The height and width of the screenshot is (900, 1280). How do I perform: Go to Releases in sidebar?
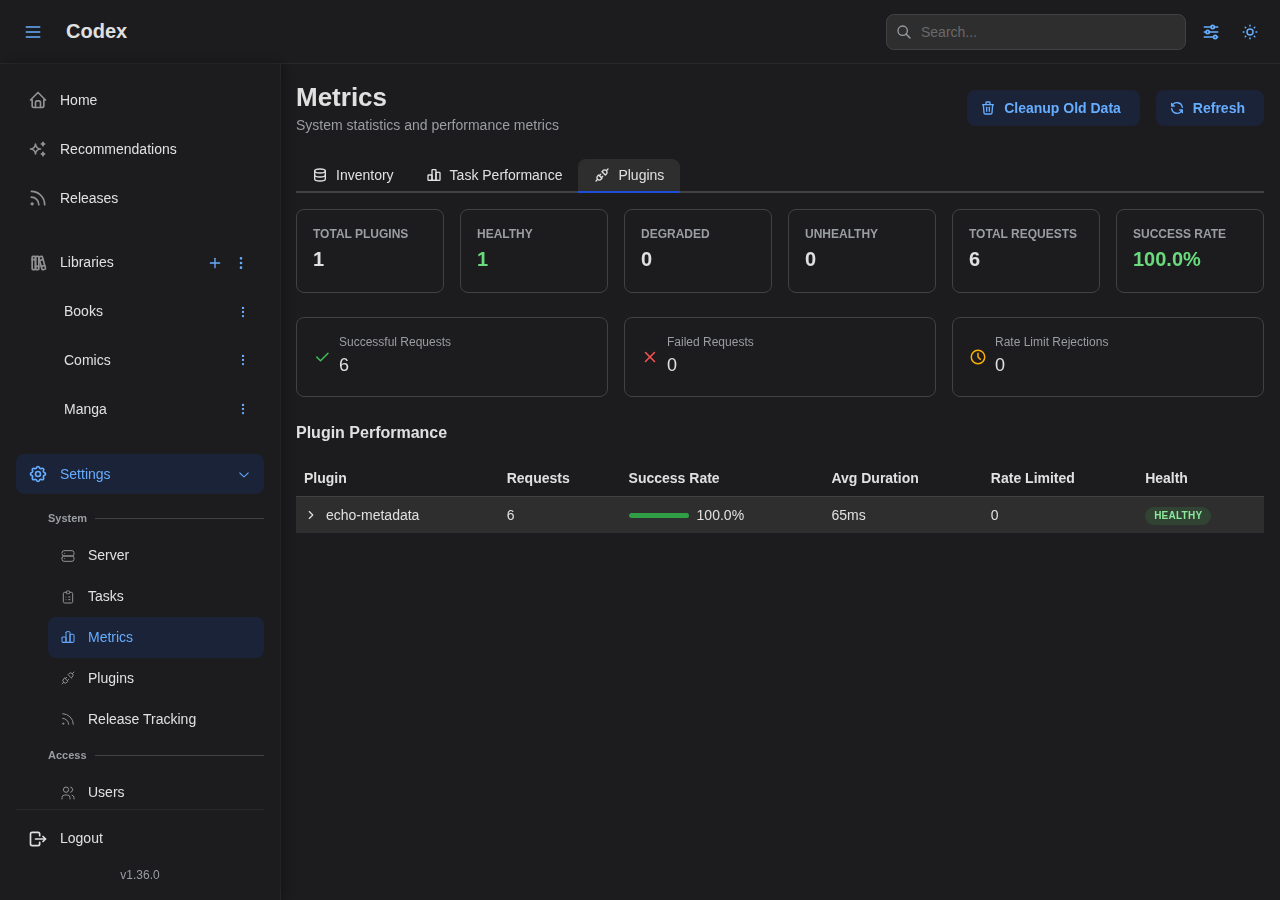pyautogui.click(x=140, y=198)
